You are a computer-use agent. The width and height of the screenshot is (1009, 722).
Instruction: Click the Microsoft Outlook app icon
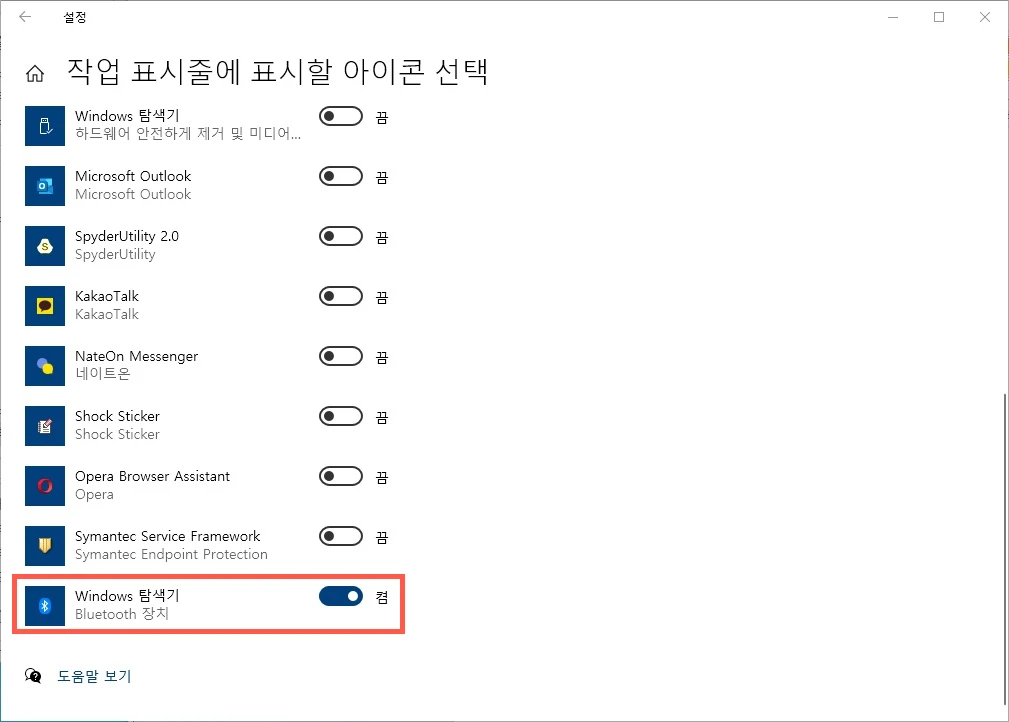45,186
